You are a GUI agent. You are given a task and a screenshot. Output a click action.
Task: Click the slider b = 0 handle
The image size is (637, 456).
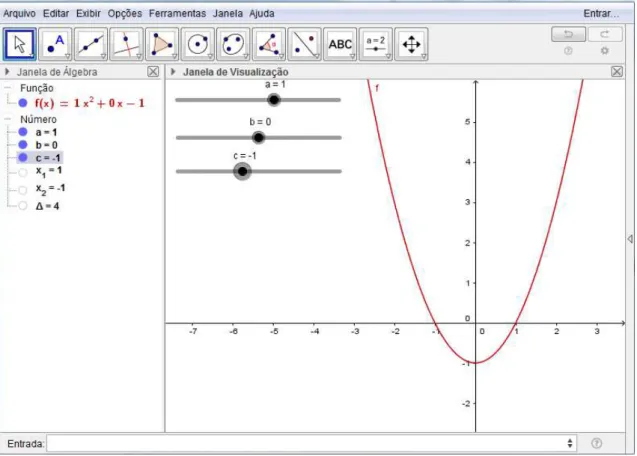tap(258, 137)
